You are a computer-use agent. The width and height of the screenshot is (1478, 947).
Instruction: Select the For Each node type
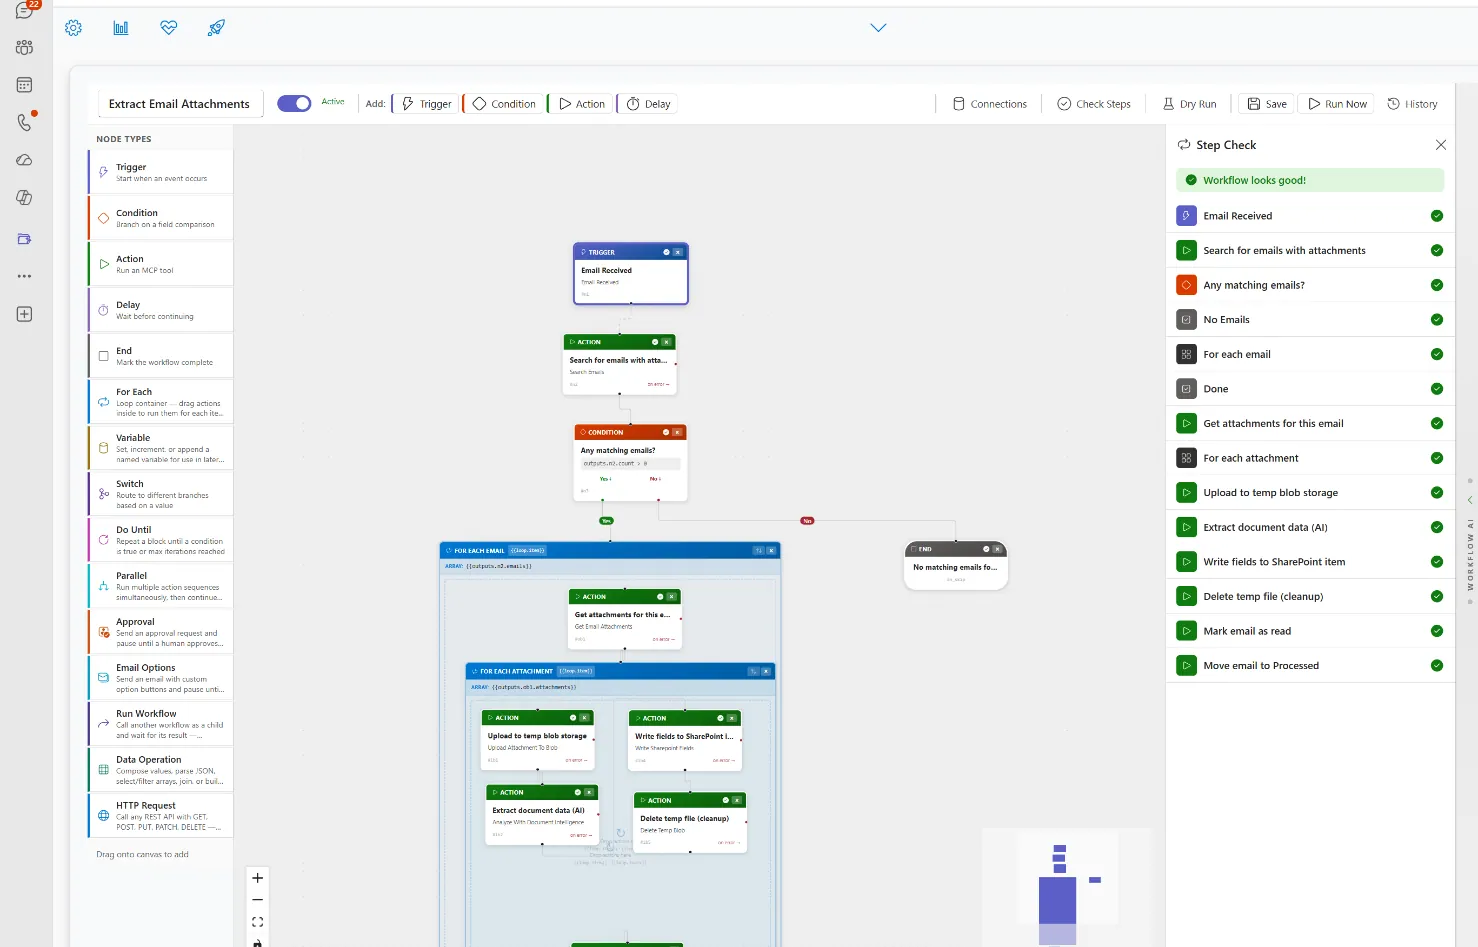(161, 402)
